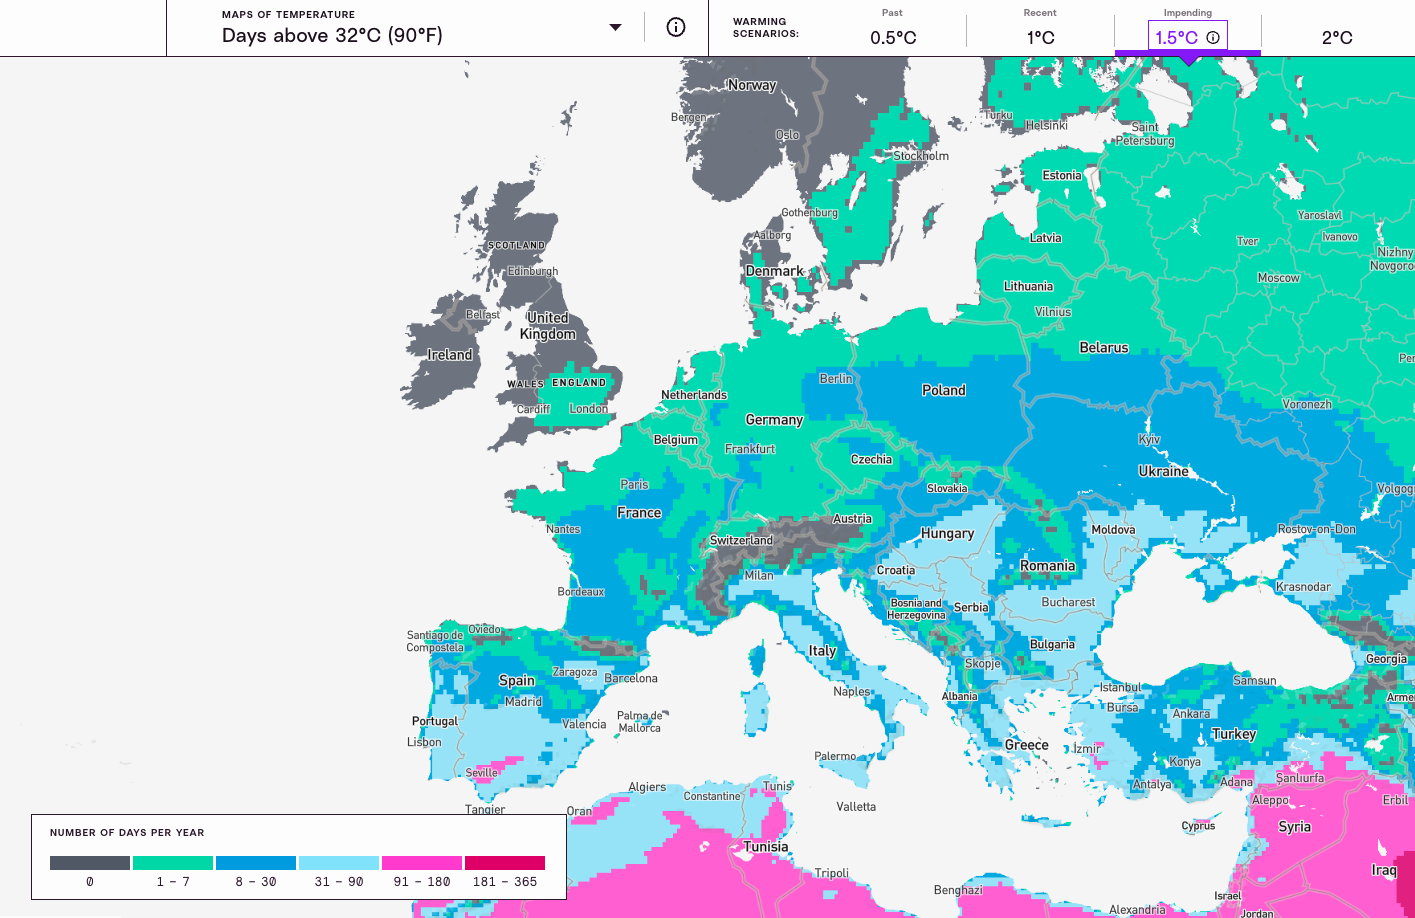Click the Poland label on the map
The image size is (1415, 918).
(943, 390)
